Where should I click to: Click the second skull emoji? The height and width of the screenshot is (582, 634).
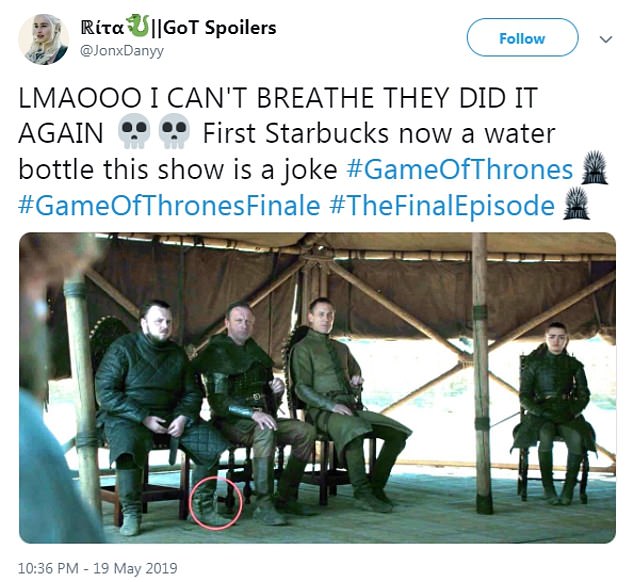(x=174, y=132)
